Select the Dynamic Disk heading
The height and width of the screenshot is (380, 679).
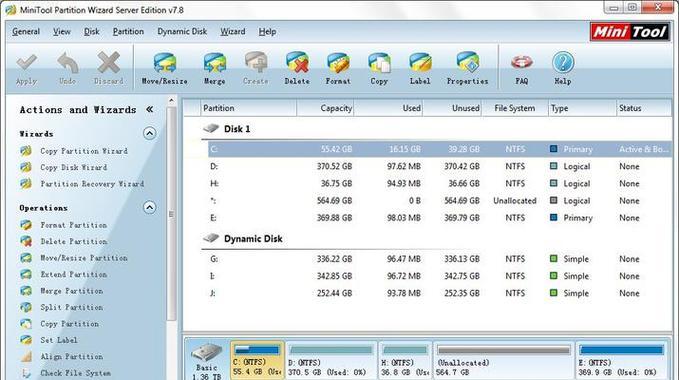(253, 239)
